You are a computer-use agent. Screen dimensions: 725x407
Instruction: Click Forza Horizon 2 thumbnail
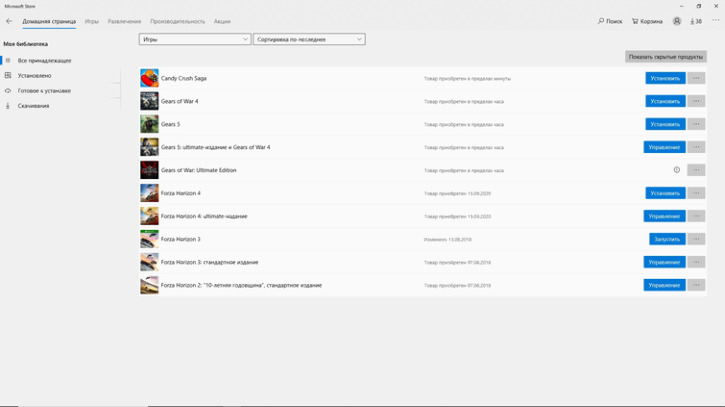pyautogui.click(x=149, y=285)
